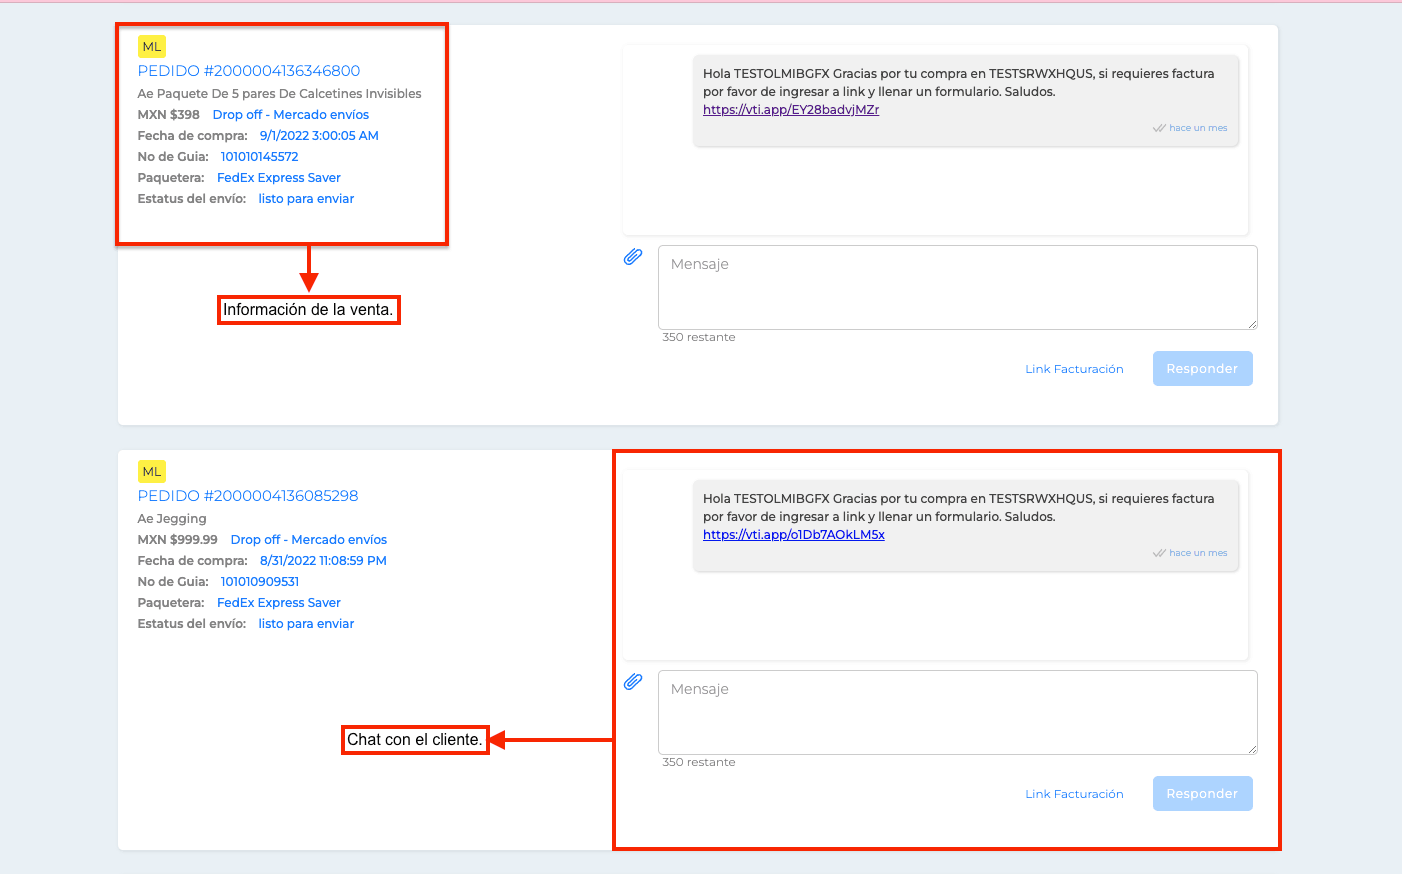Click status 'listo para enviar' on the calcetines order

[x=306, y=199]
